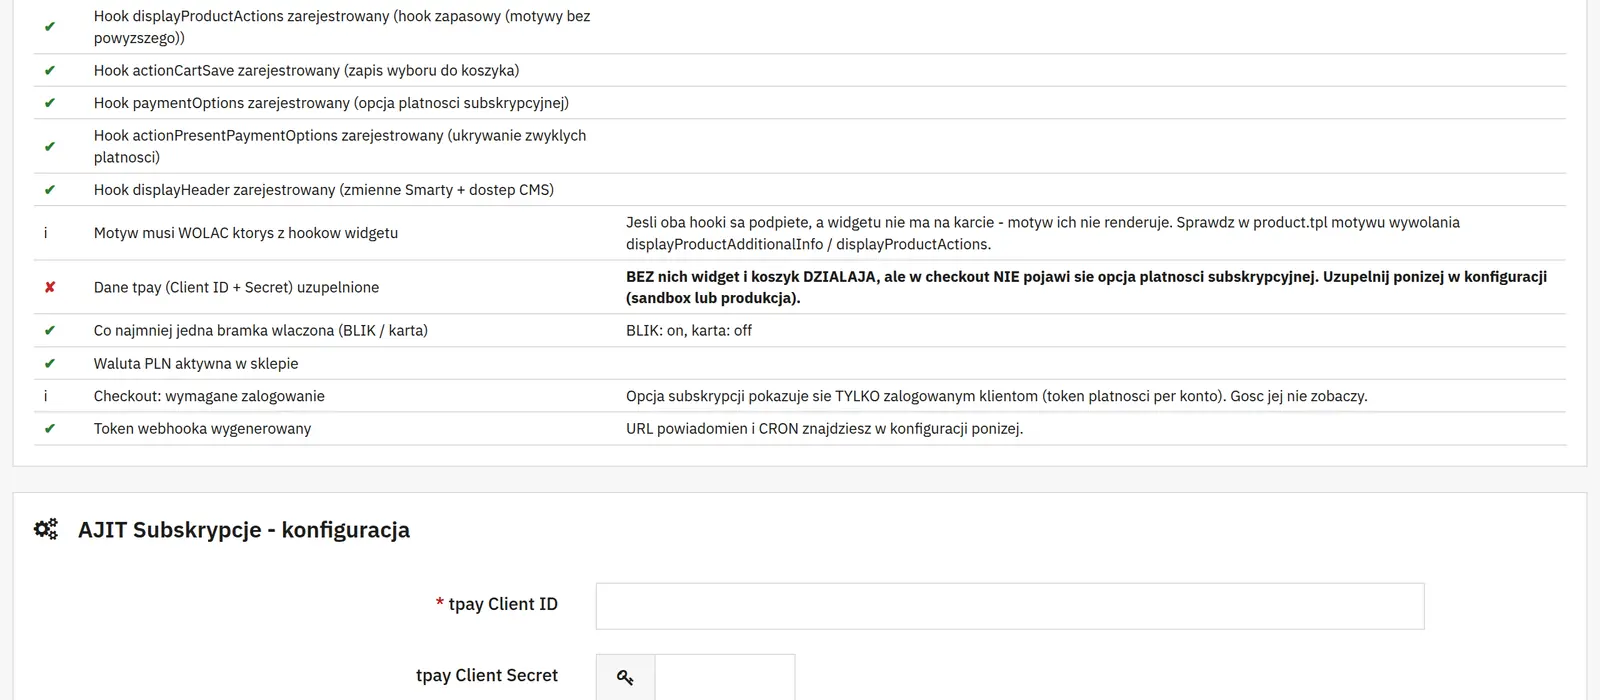Click the Checkout: wymagane zalogowanie label
1600x700 pixels.
coord(209,396)
